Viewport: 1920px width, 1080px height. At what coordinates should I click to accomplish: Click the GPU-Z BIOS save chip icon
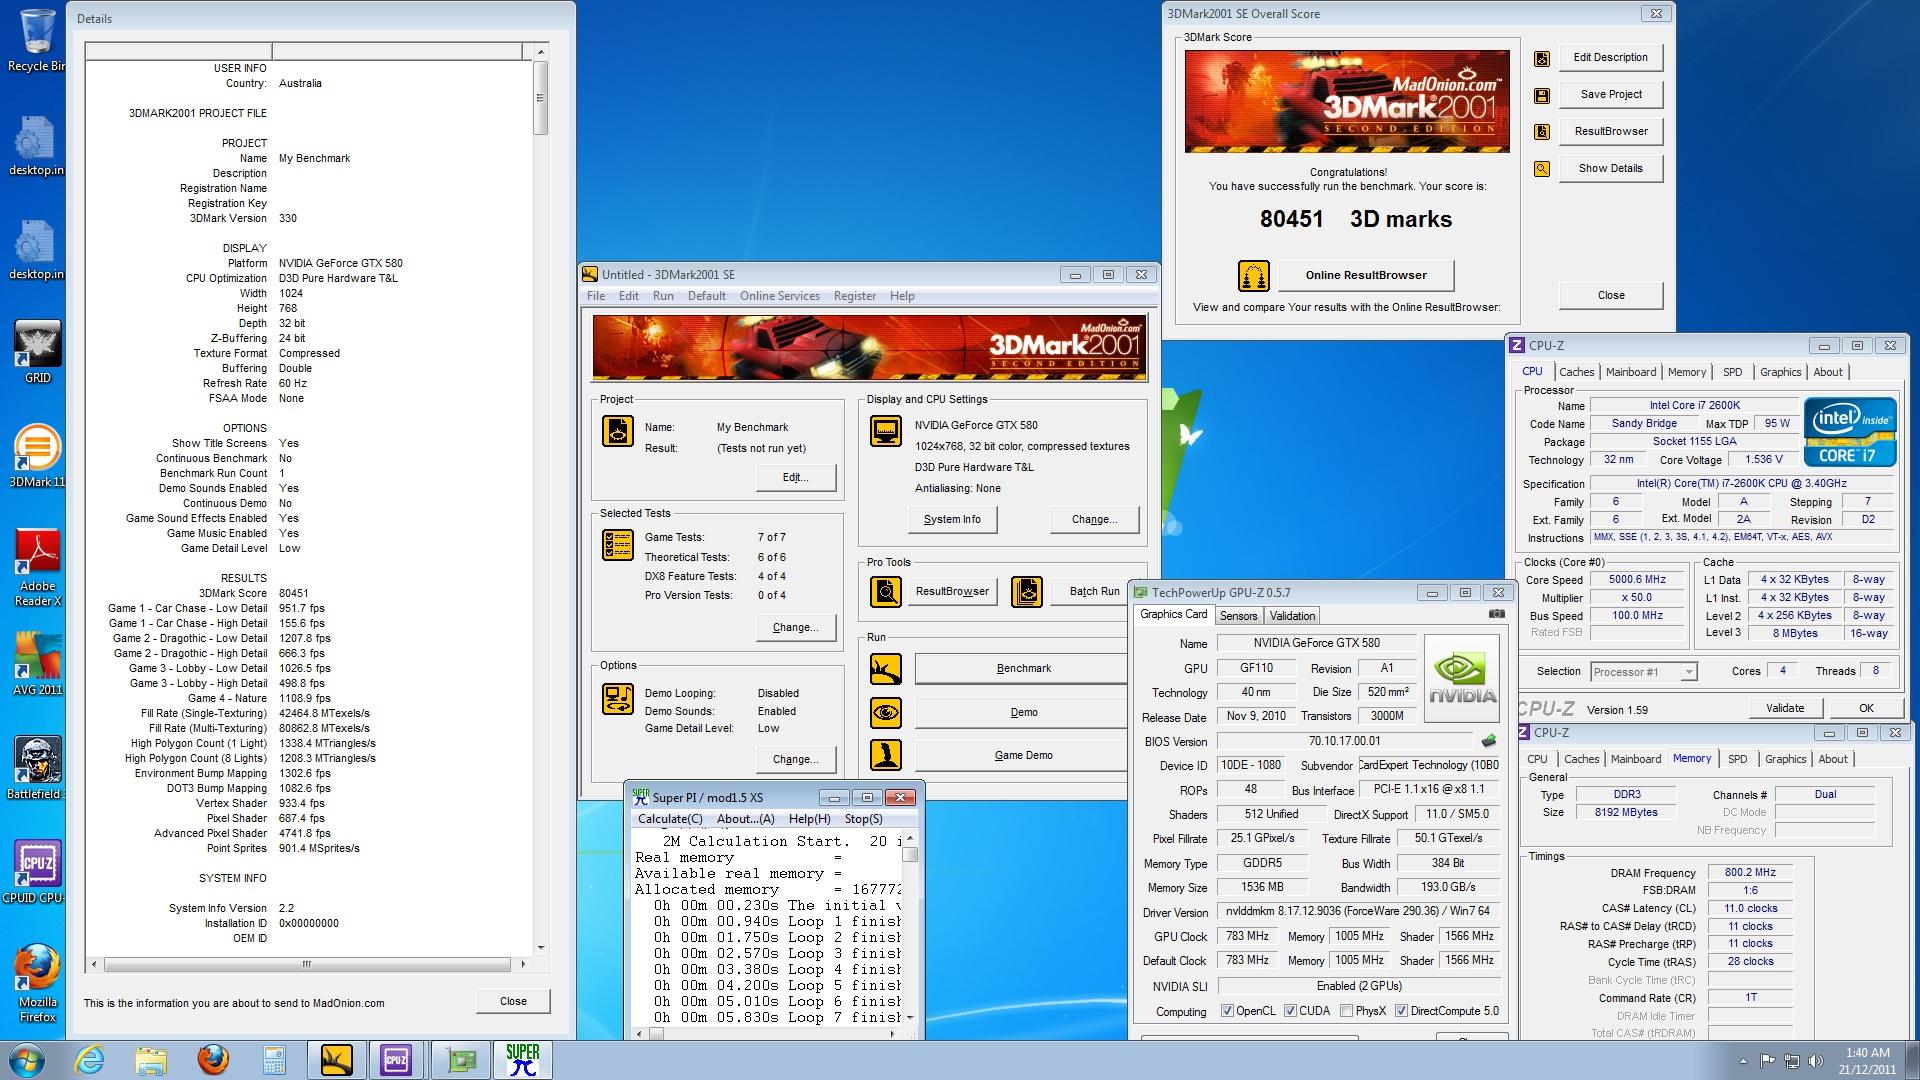1489,741
